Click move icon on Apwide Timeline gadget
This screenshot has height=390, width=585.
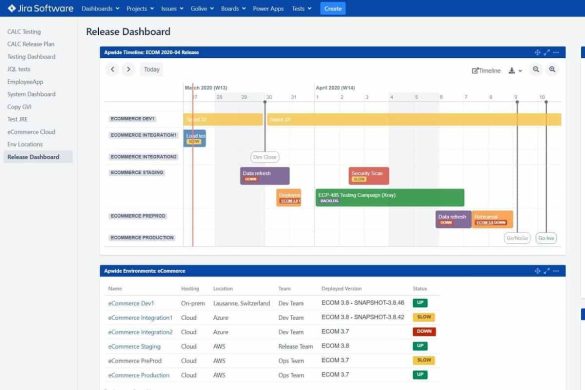[537, 52]
